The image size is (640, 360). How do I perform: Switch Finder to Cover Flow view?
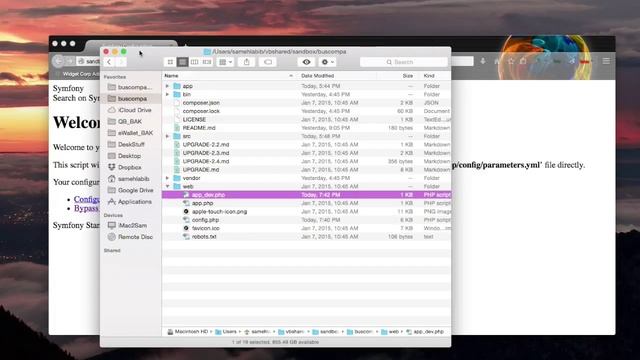207,62
